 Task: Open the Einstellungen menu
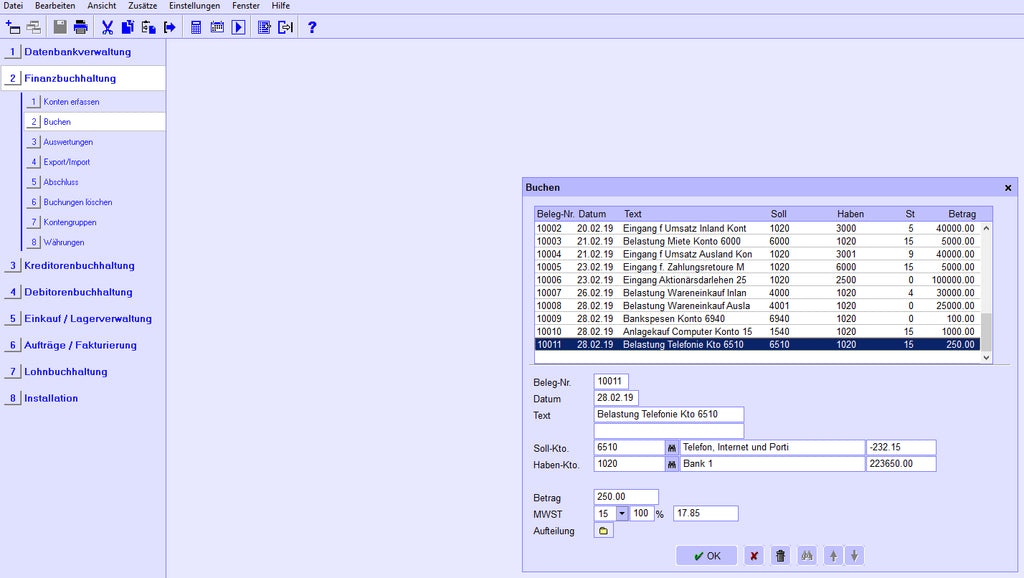point(194,6)
